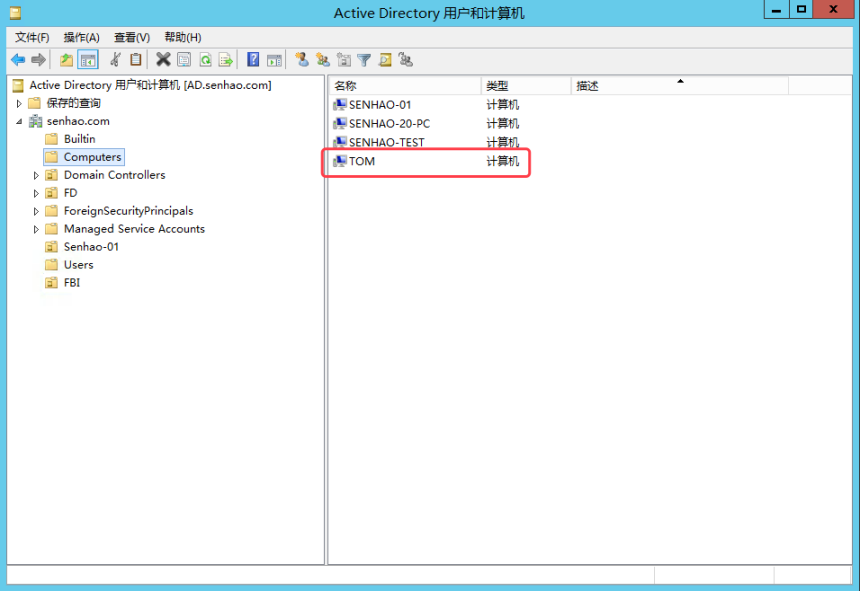Expand the 保存的查询 node
860x591 pixels.
pyautogui.click(x=19, y=104)
